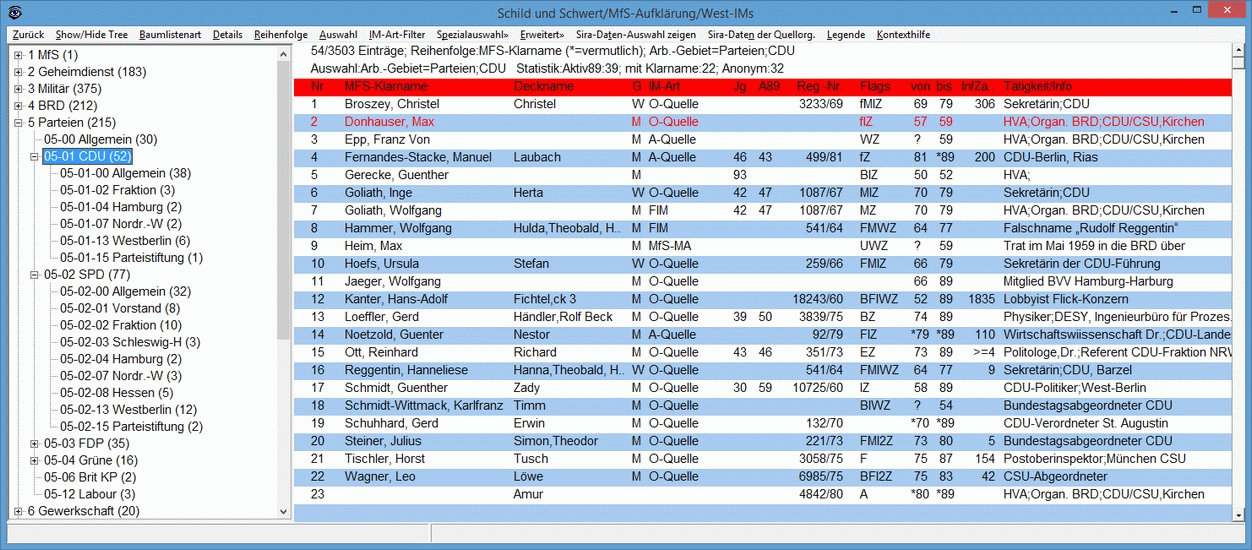
Task: Click the Flags column header
Action: pyautogui.click(x=875, y=87)
